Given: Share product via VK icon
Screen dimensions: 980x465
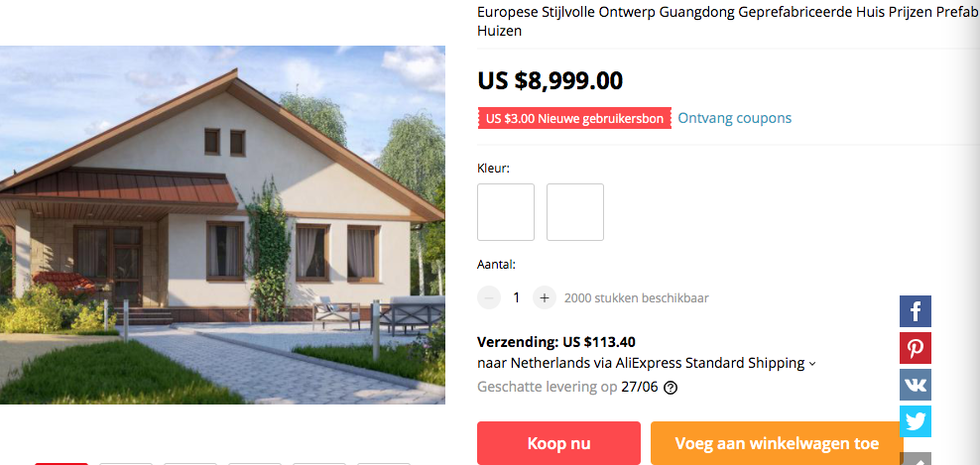Looking at the screenshot, I should 915,384.
